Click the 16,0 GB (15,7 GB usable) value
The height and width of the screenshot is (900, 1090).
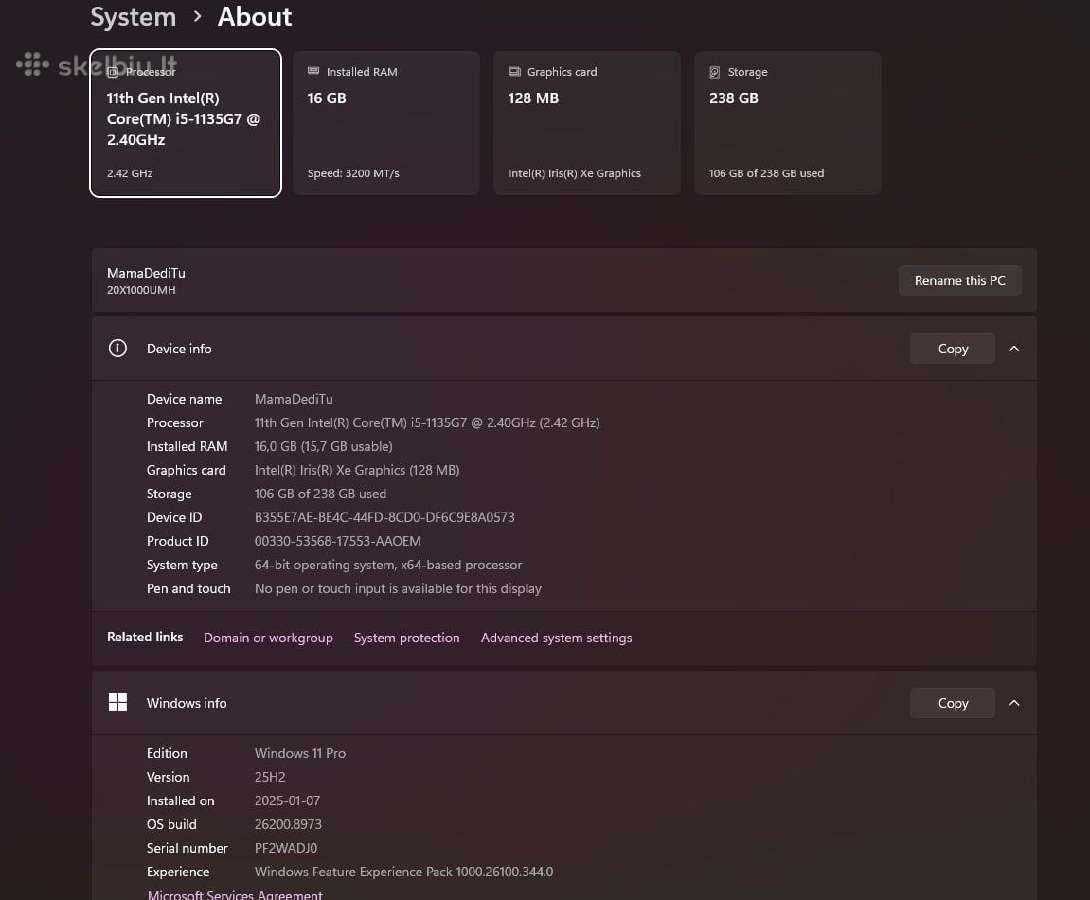(323, 446)
